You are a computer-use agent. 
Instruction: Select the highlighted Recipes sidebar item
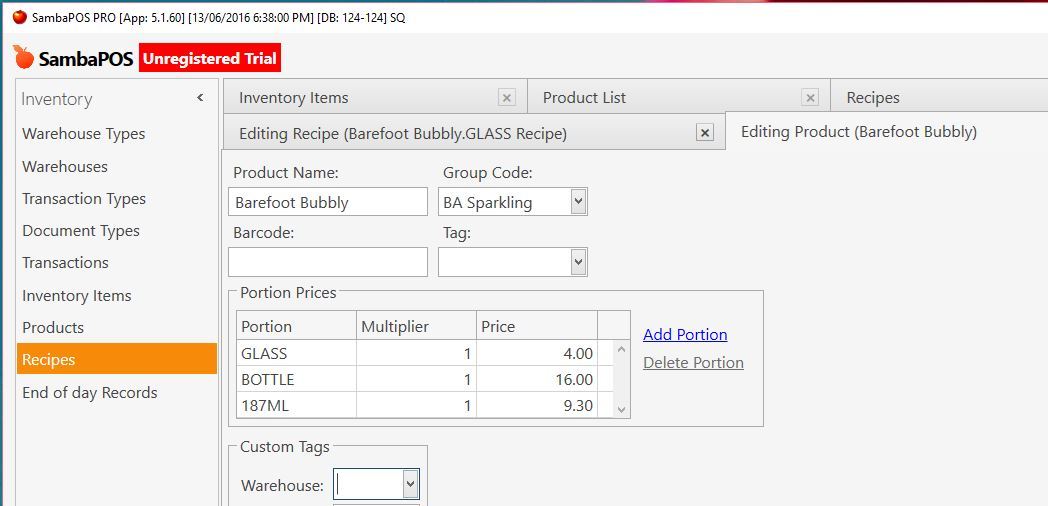click(x=117, y=360)
